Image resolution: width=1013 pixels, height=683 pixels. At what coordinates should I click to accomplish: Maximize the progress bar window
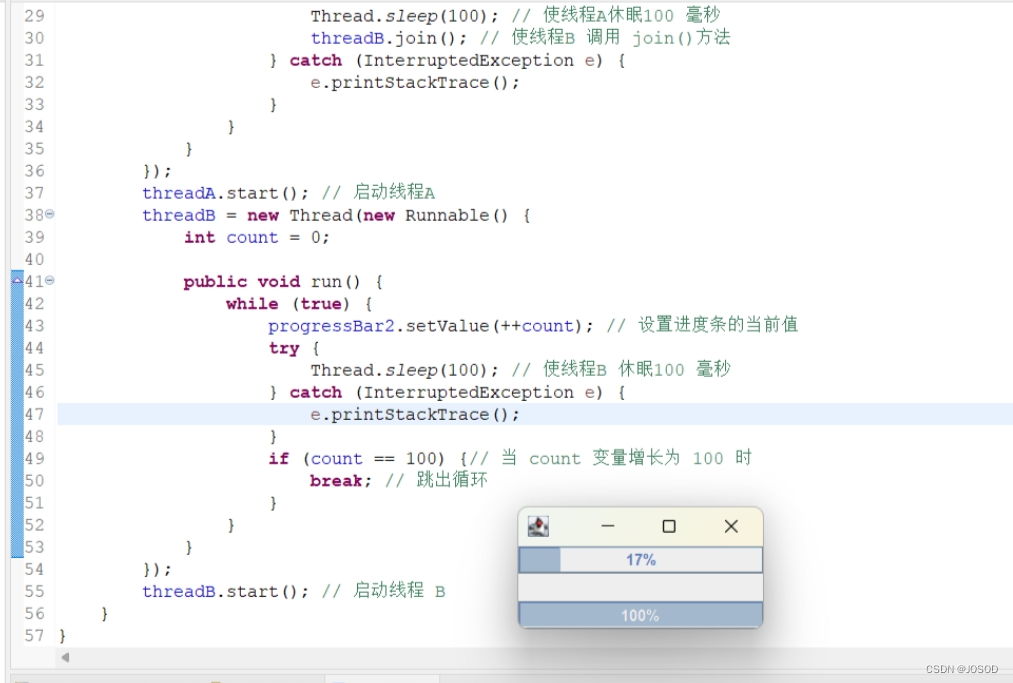[669, 527]
